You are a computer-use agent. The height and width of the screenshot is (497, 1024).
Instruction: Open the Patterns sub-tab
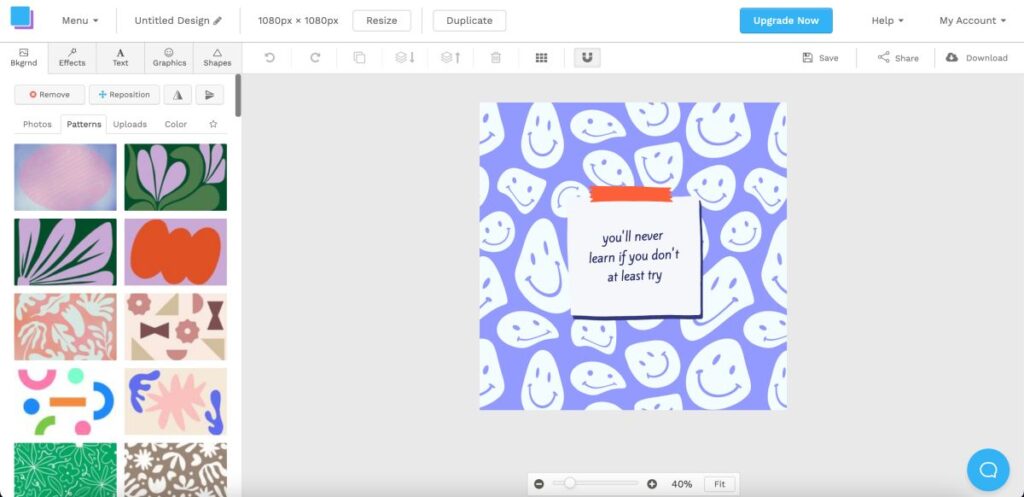point(84,124)
